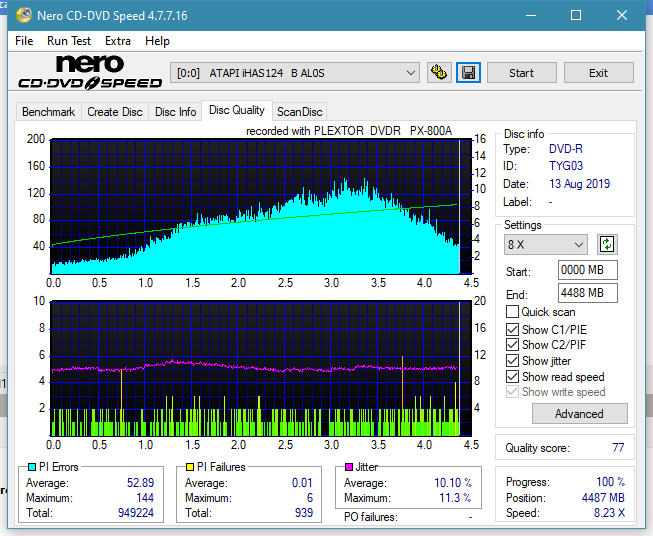This screenshot has width=653, height=536.
Task: Switch to the Benchmark tab
Action: click(49, 112)
